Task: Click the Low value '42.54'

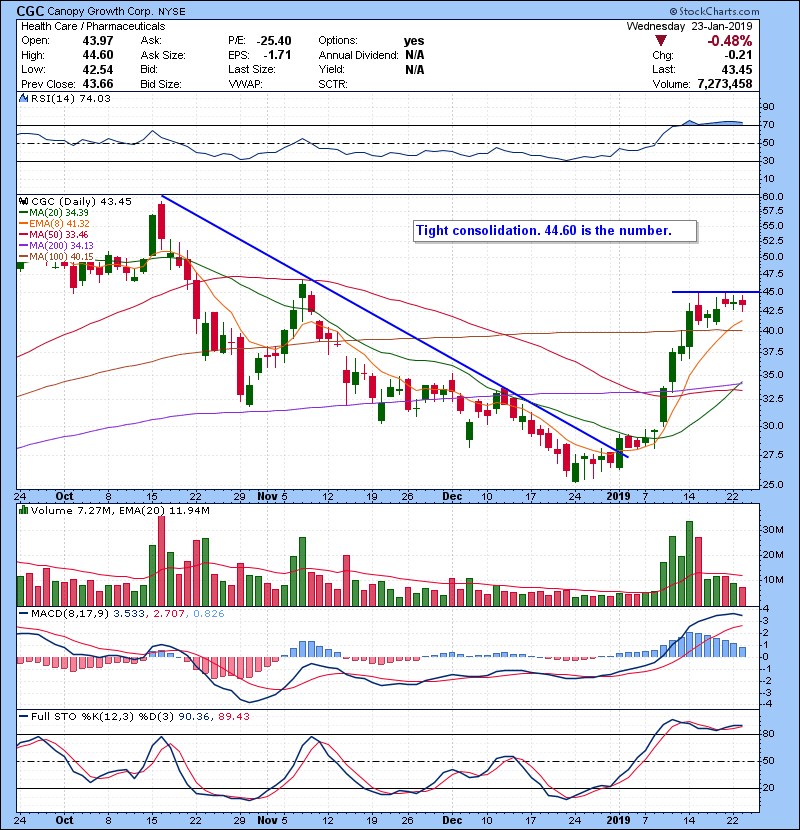Action: (x=98, y=69)
